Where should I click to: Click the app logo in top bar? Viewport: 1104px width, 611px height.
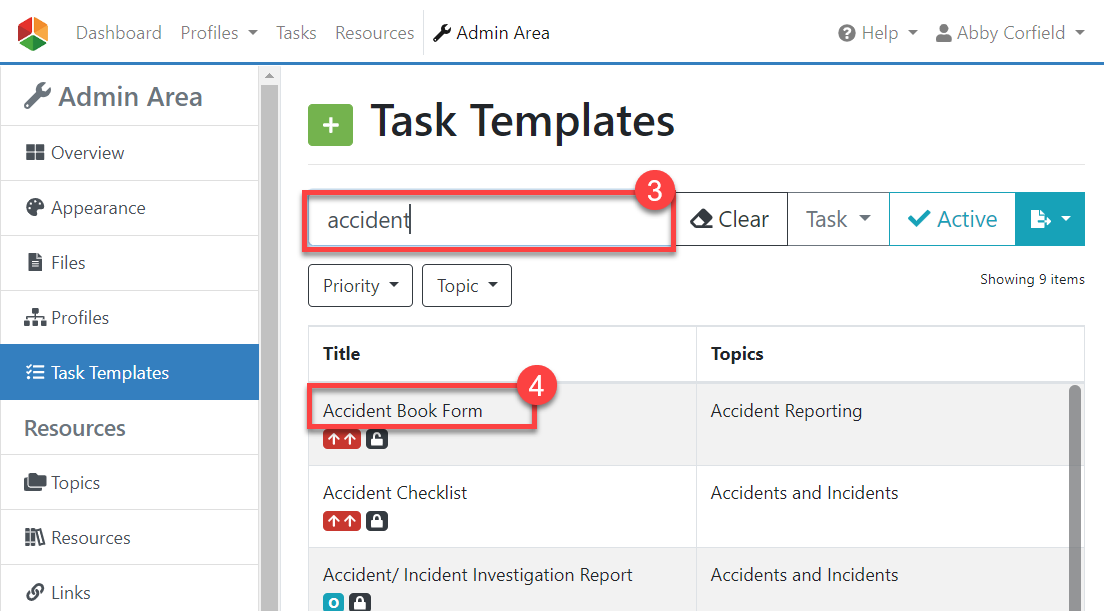(32, 33)
